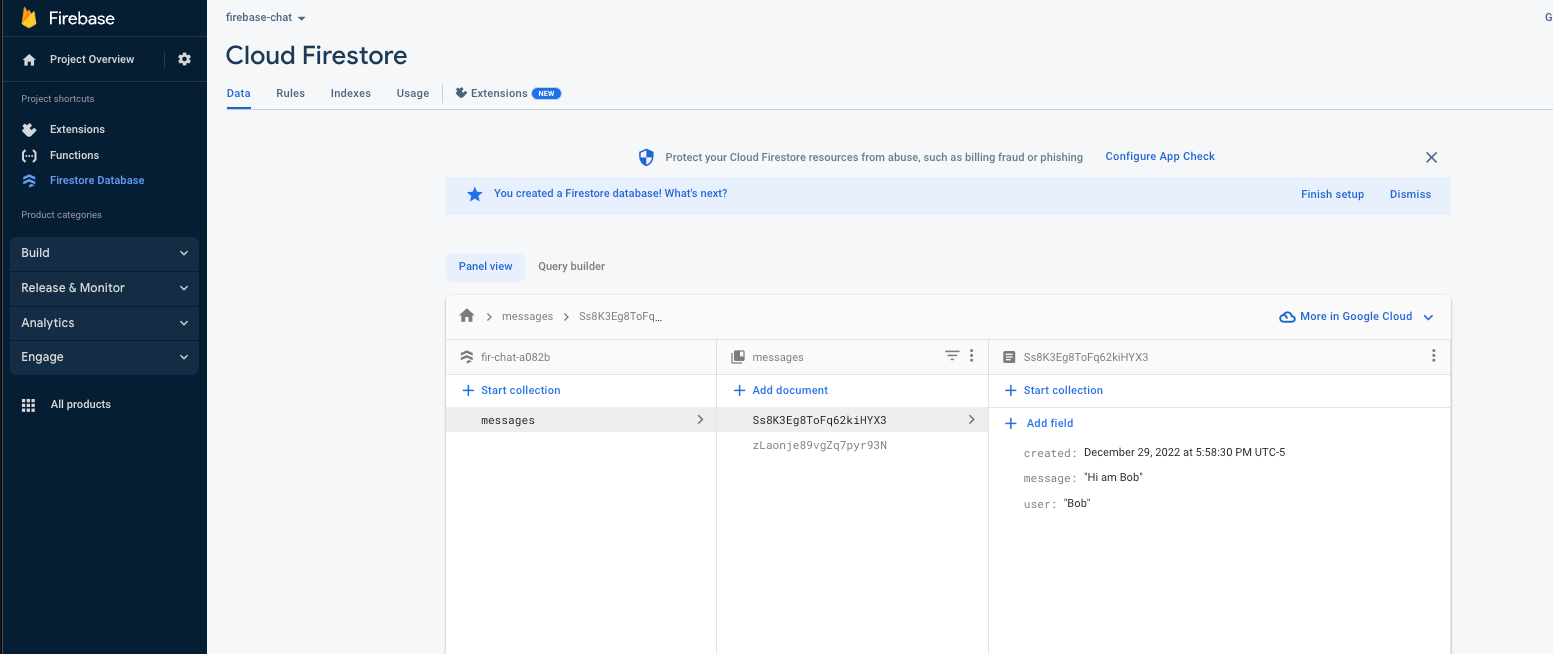
Task: Click the Extensions sidebar icon
Action: click(x=29, y=129)
